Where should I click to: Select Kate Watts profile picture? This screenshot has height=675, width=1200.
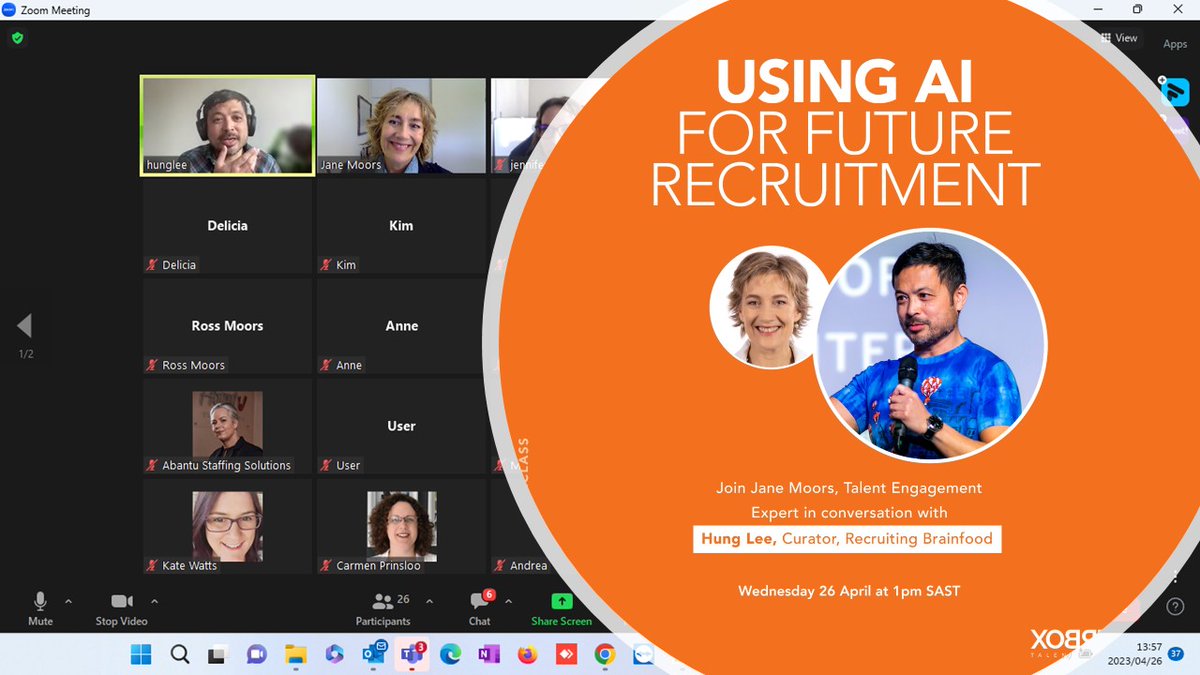click(x=228, y=524)
